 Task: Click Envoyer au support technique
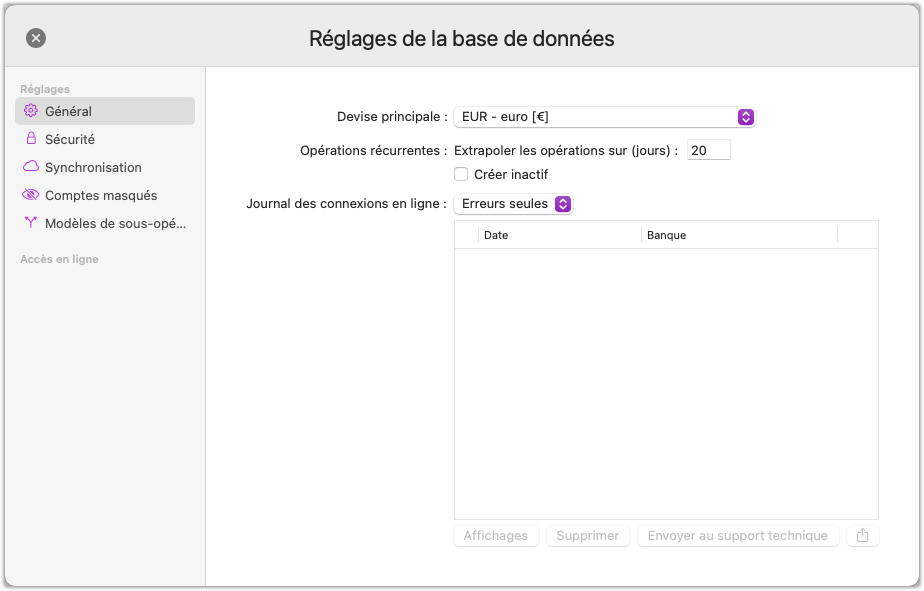tap(737, 536)
